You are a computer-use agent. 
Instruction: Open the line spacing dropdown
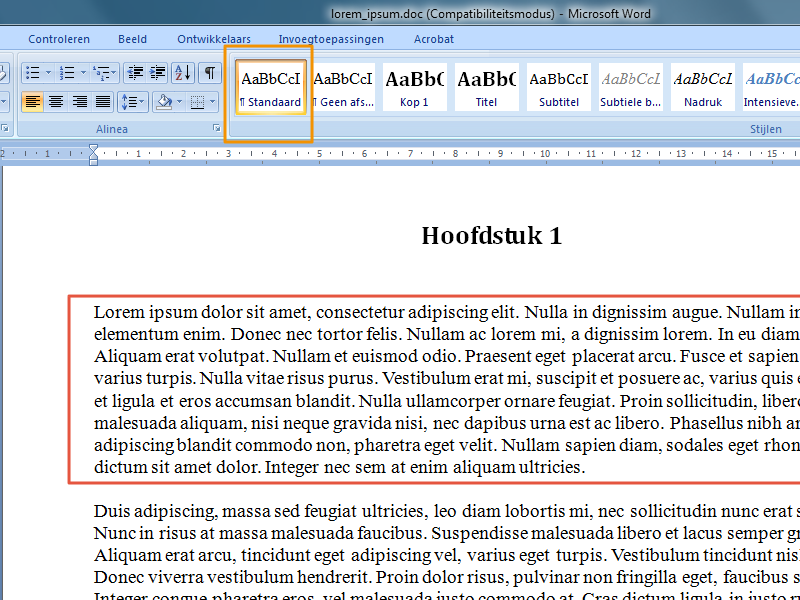tap(132, 102)
